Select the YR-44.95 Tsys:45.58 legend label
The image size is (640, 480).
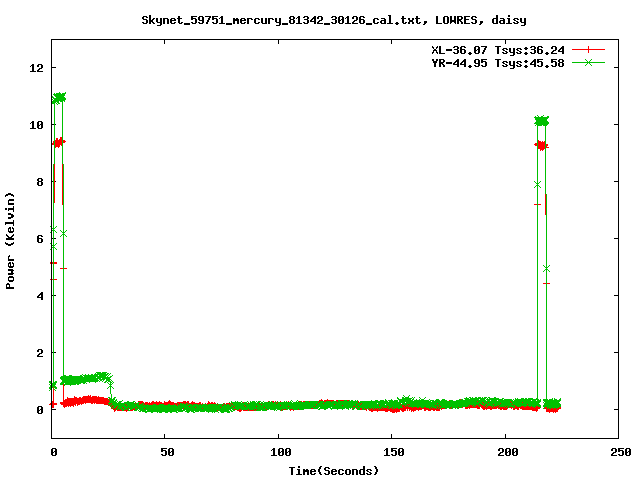coord(498,63)
